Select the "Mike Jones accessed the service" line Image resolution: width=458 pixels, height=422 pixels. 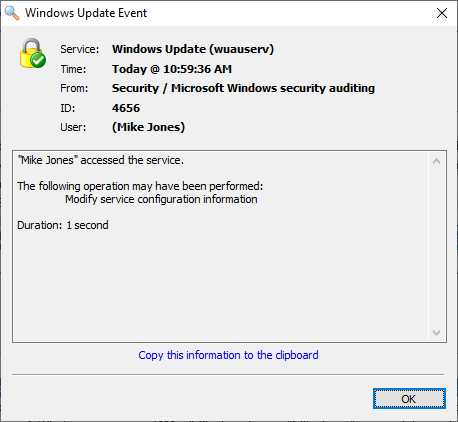101,160
